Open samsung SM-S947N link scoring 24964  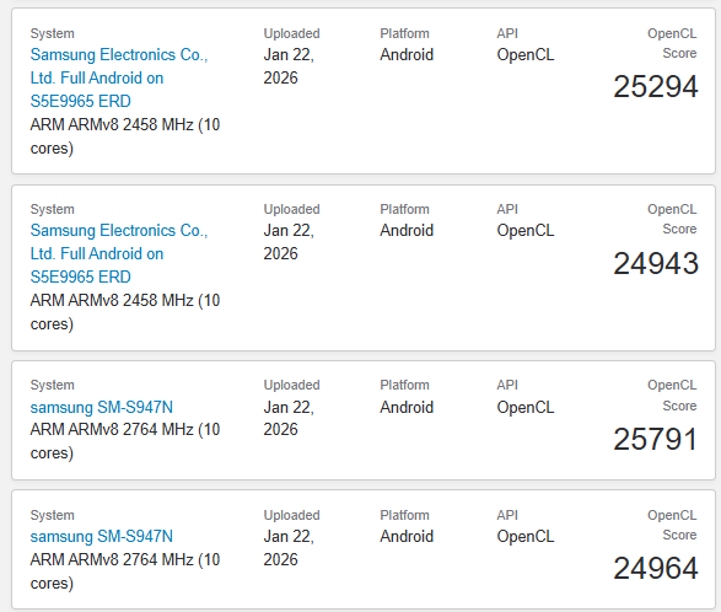pos(101,537)
